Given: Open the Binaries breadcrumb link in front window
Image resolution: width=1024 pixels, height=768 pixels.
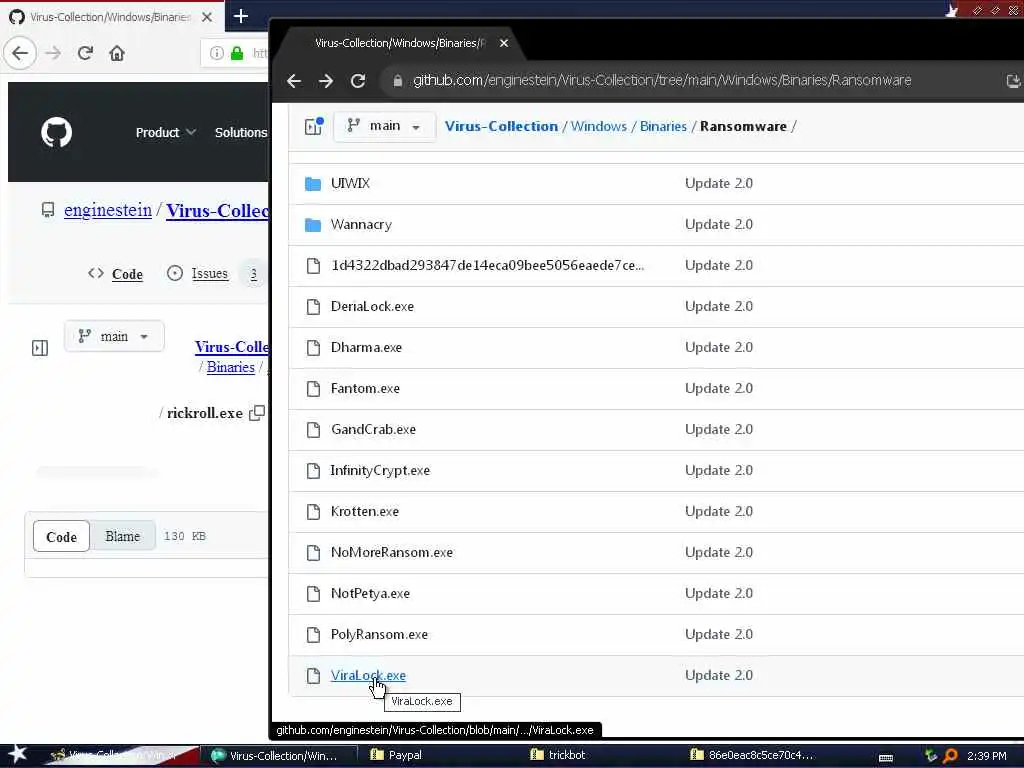Looking at the screenshot, I should click(663, 126).
